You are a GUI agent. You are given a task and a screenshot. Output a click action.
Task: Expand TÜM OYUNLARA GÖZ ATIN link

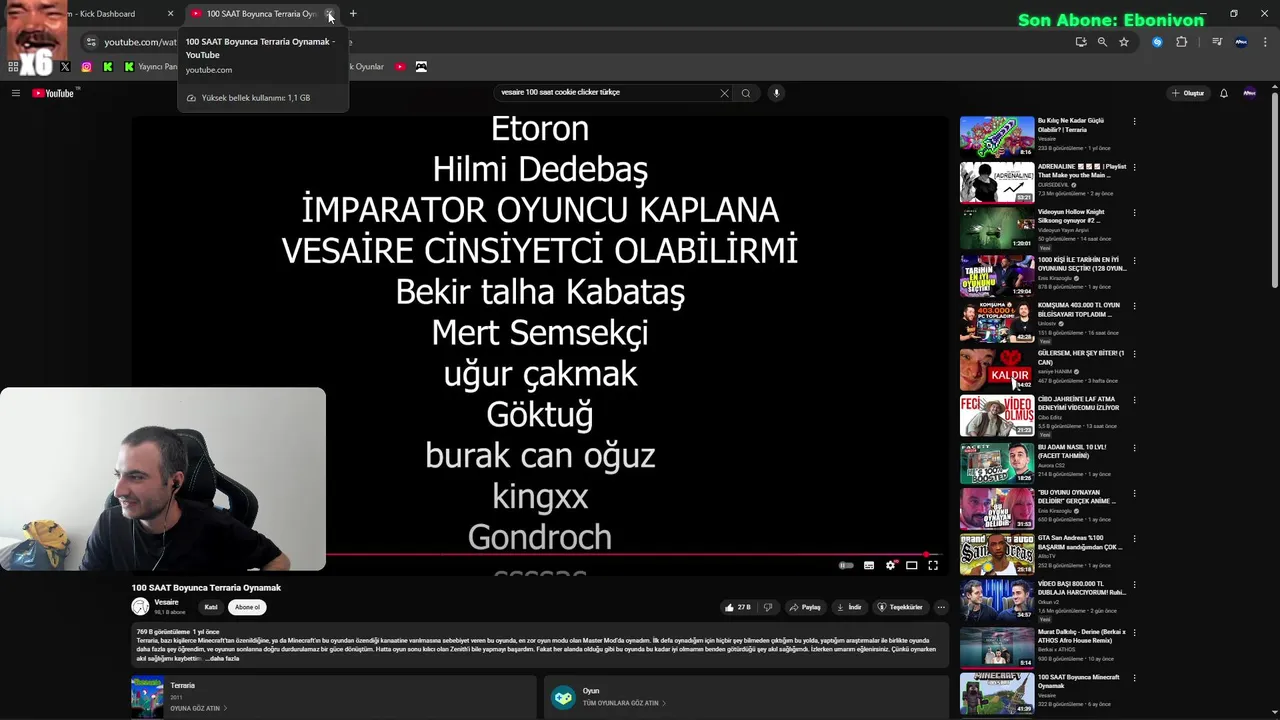pos(624,703)
